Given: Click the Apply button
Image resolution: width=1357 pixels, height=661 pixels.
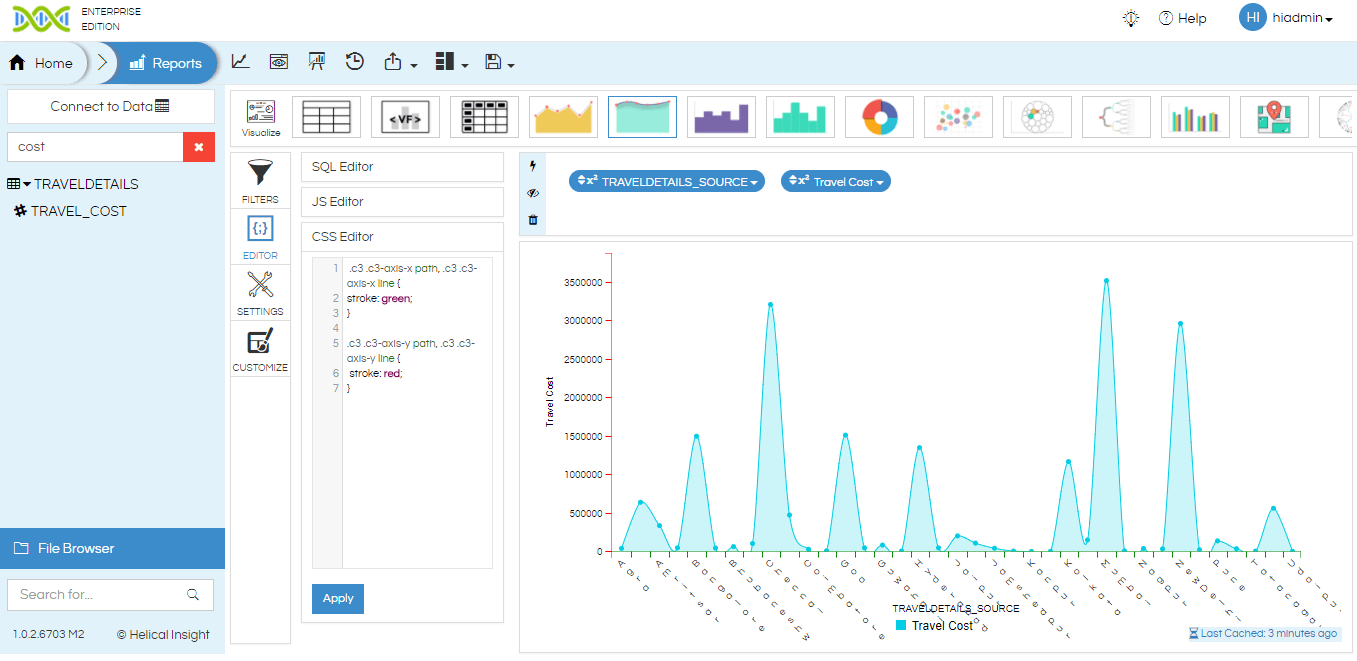Looking at the screenshot, I should pyautogui.click(x=338, y=598).
